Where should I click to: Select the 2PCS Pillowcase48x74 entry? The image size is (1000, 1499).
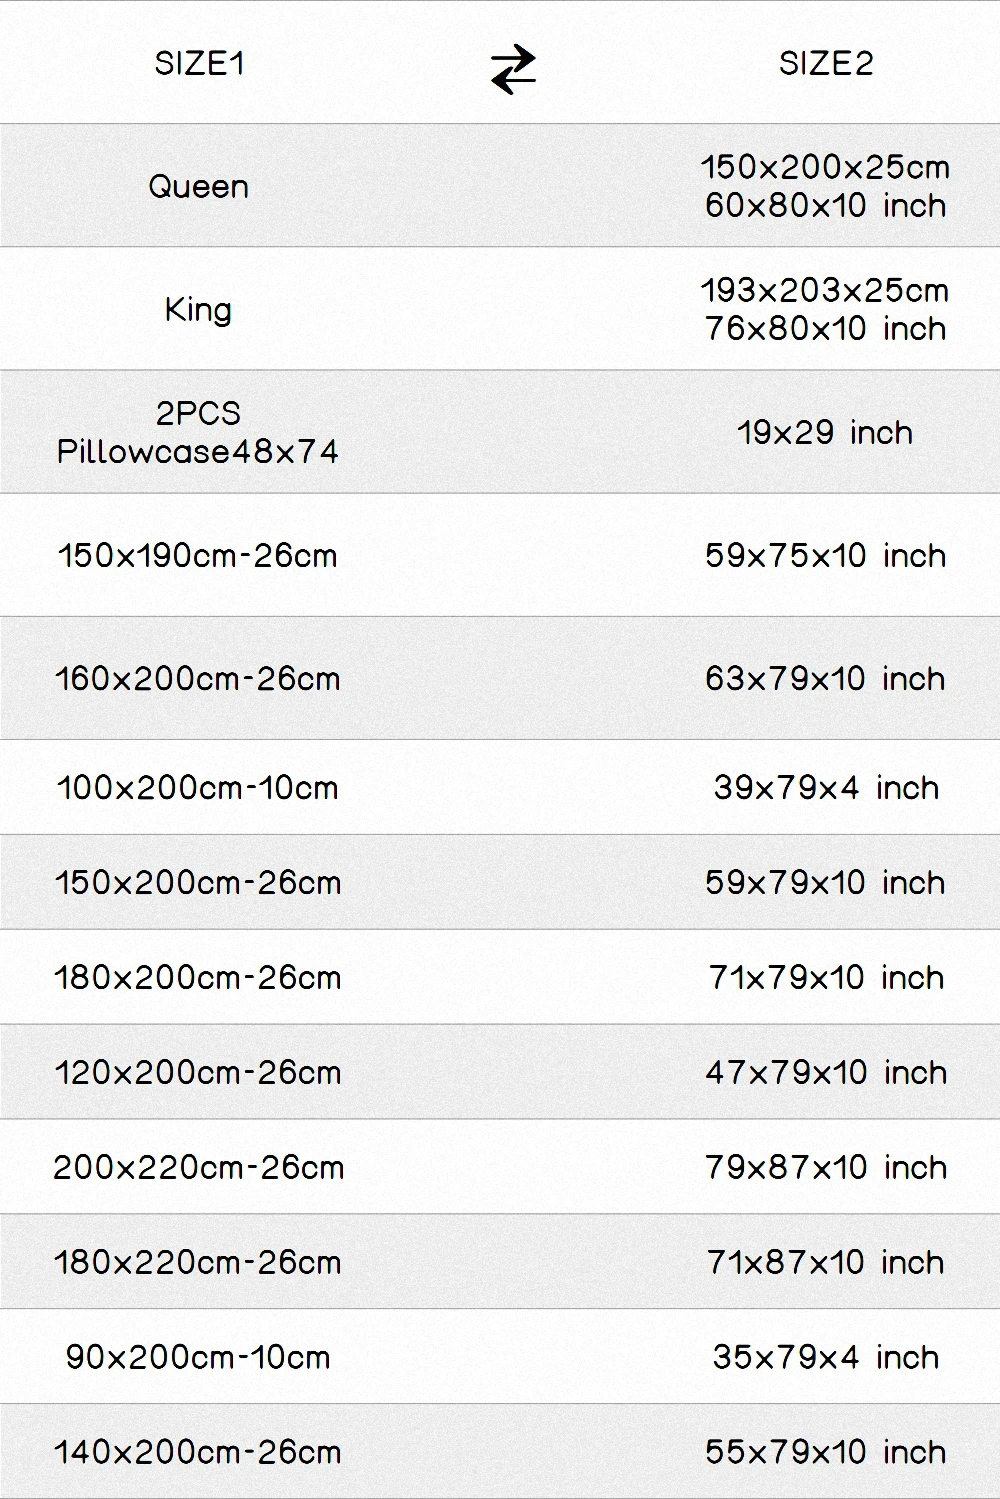pos(198,432)
